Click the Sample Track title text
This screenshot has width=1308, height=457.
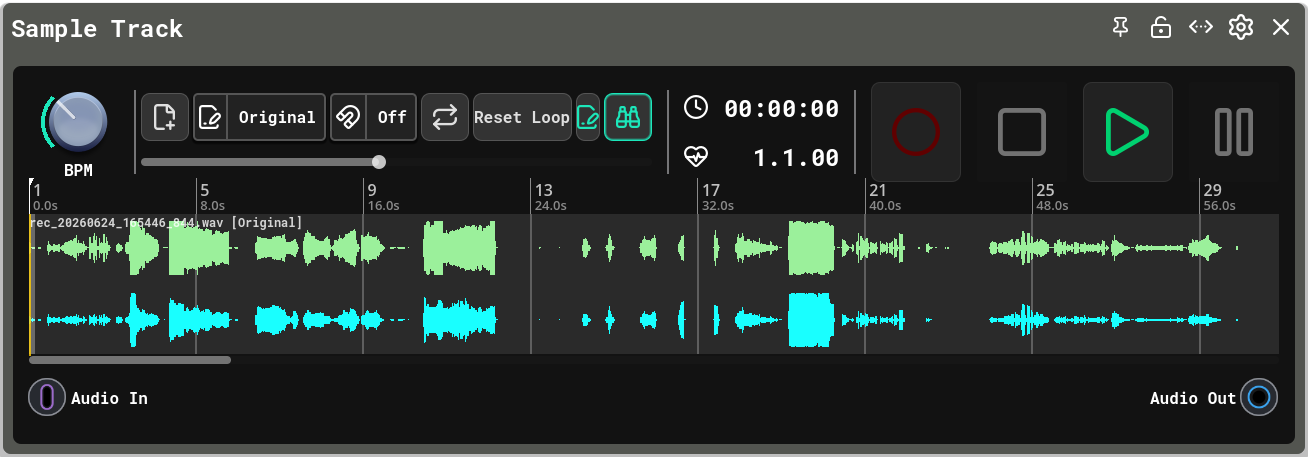[97, 28]
